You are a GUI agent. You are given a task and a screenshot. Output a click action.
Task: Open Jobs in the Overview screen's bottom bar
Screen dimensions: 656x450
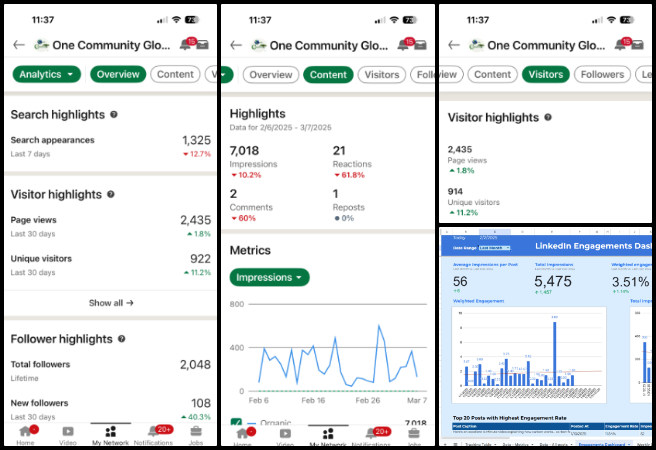(196, 435)
